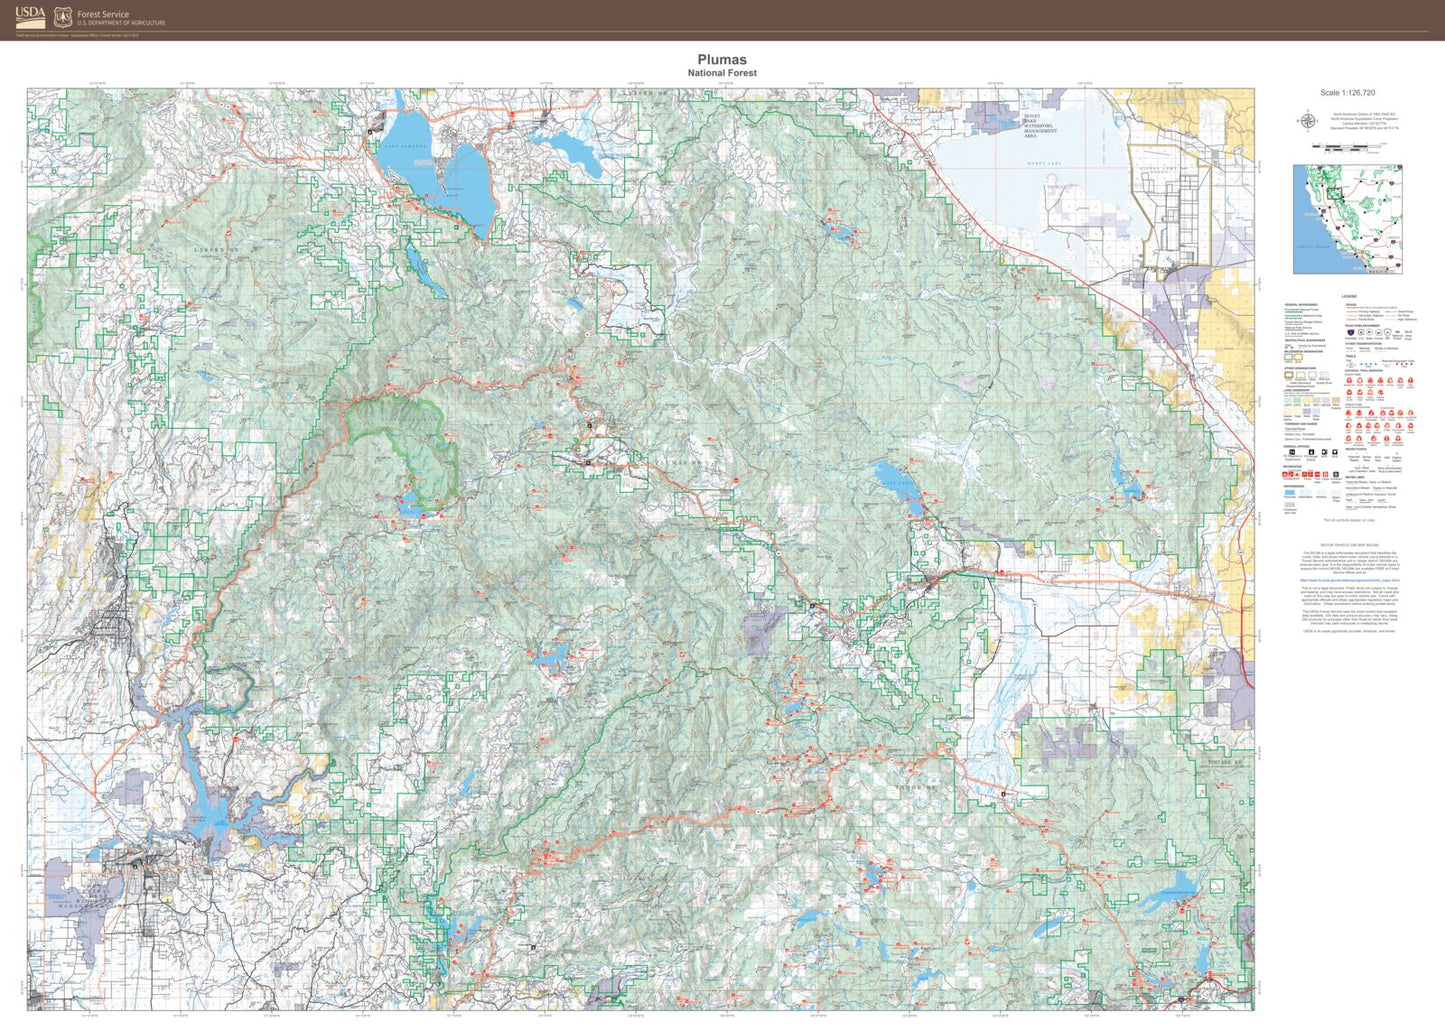
Task: Expand the Water Lines legend section
Action: coord(1357,477)
